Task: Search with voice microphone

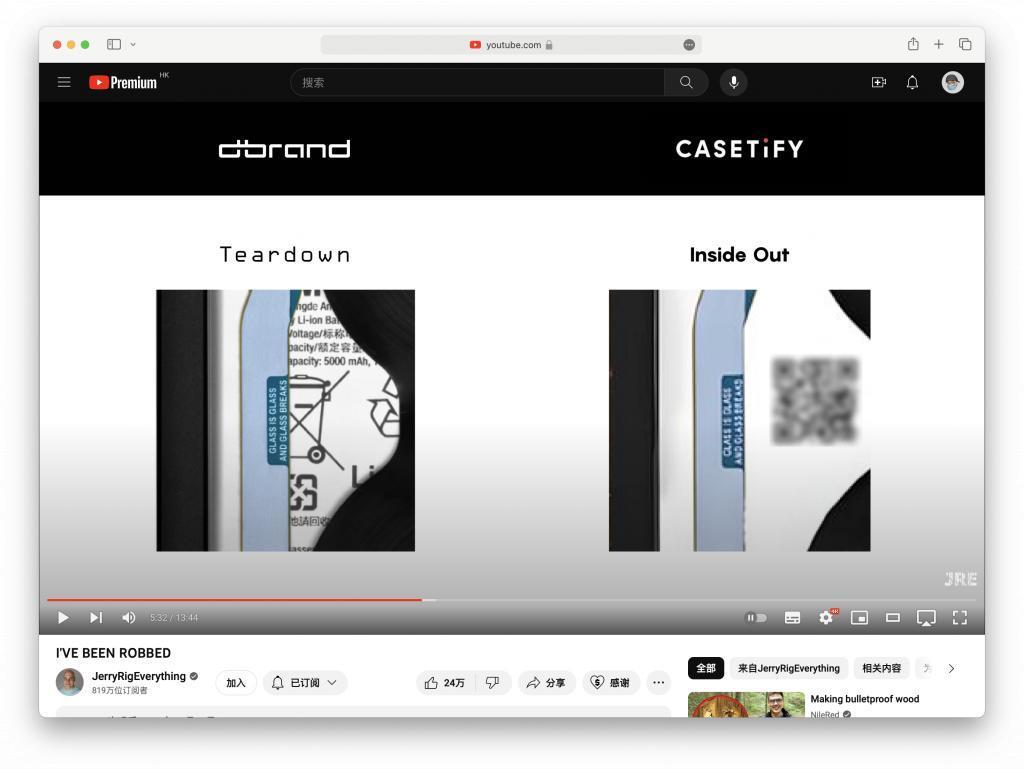Action: (x=733, y=83)
